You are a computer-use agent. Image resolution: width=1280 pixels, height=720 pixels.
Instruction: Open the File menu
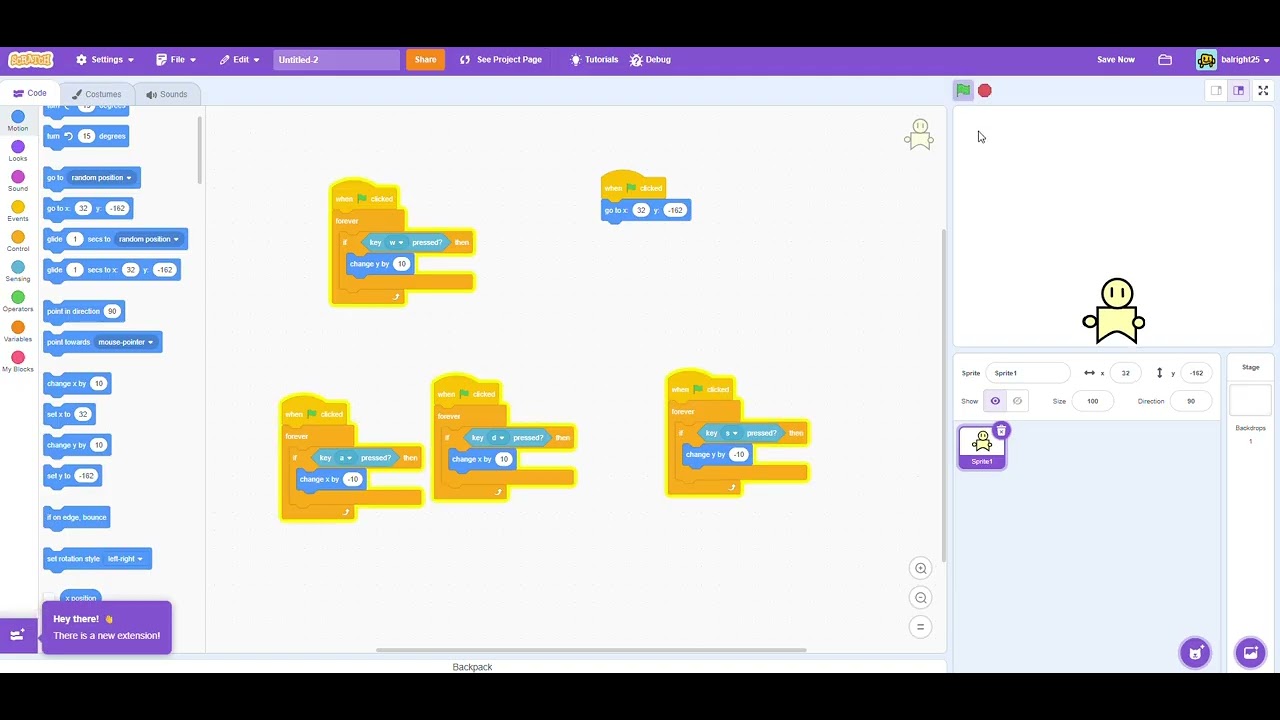(176, 60)
